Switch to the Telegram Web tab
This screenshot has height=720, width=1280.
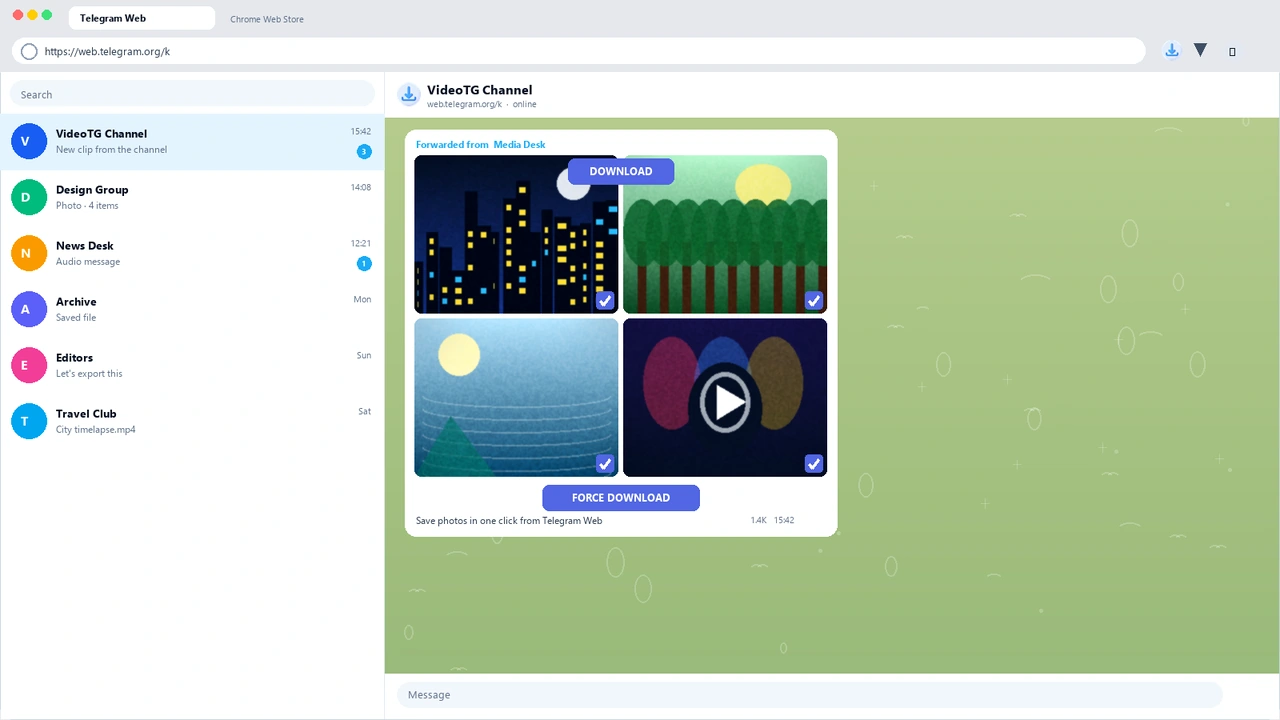coord(141,18)
